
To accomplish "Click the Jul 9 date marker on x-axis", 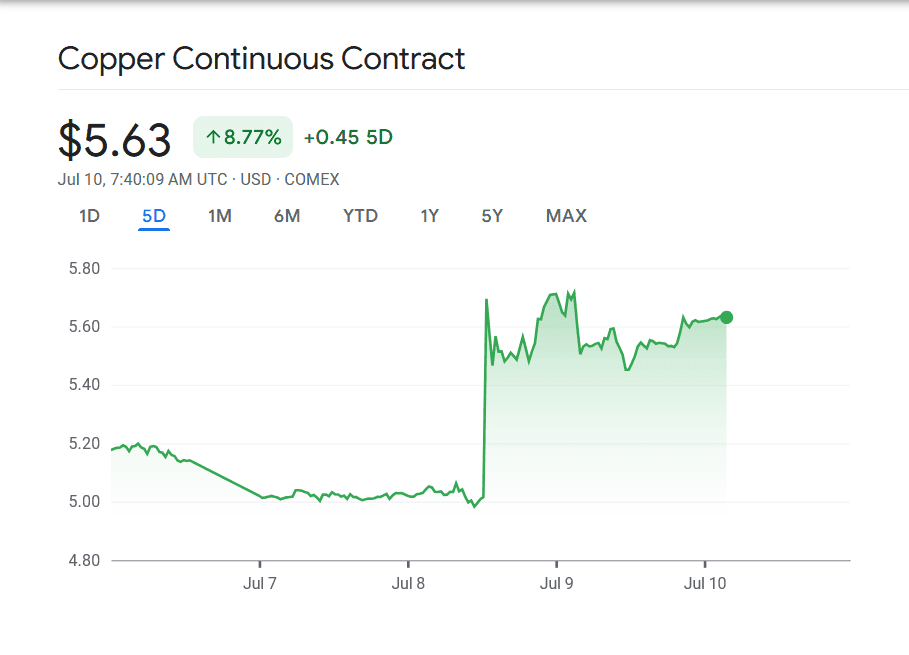I will pyautogui.click(x=556, y=583).
